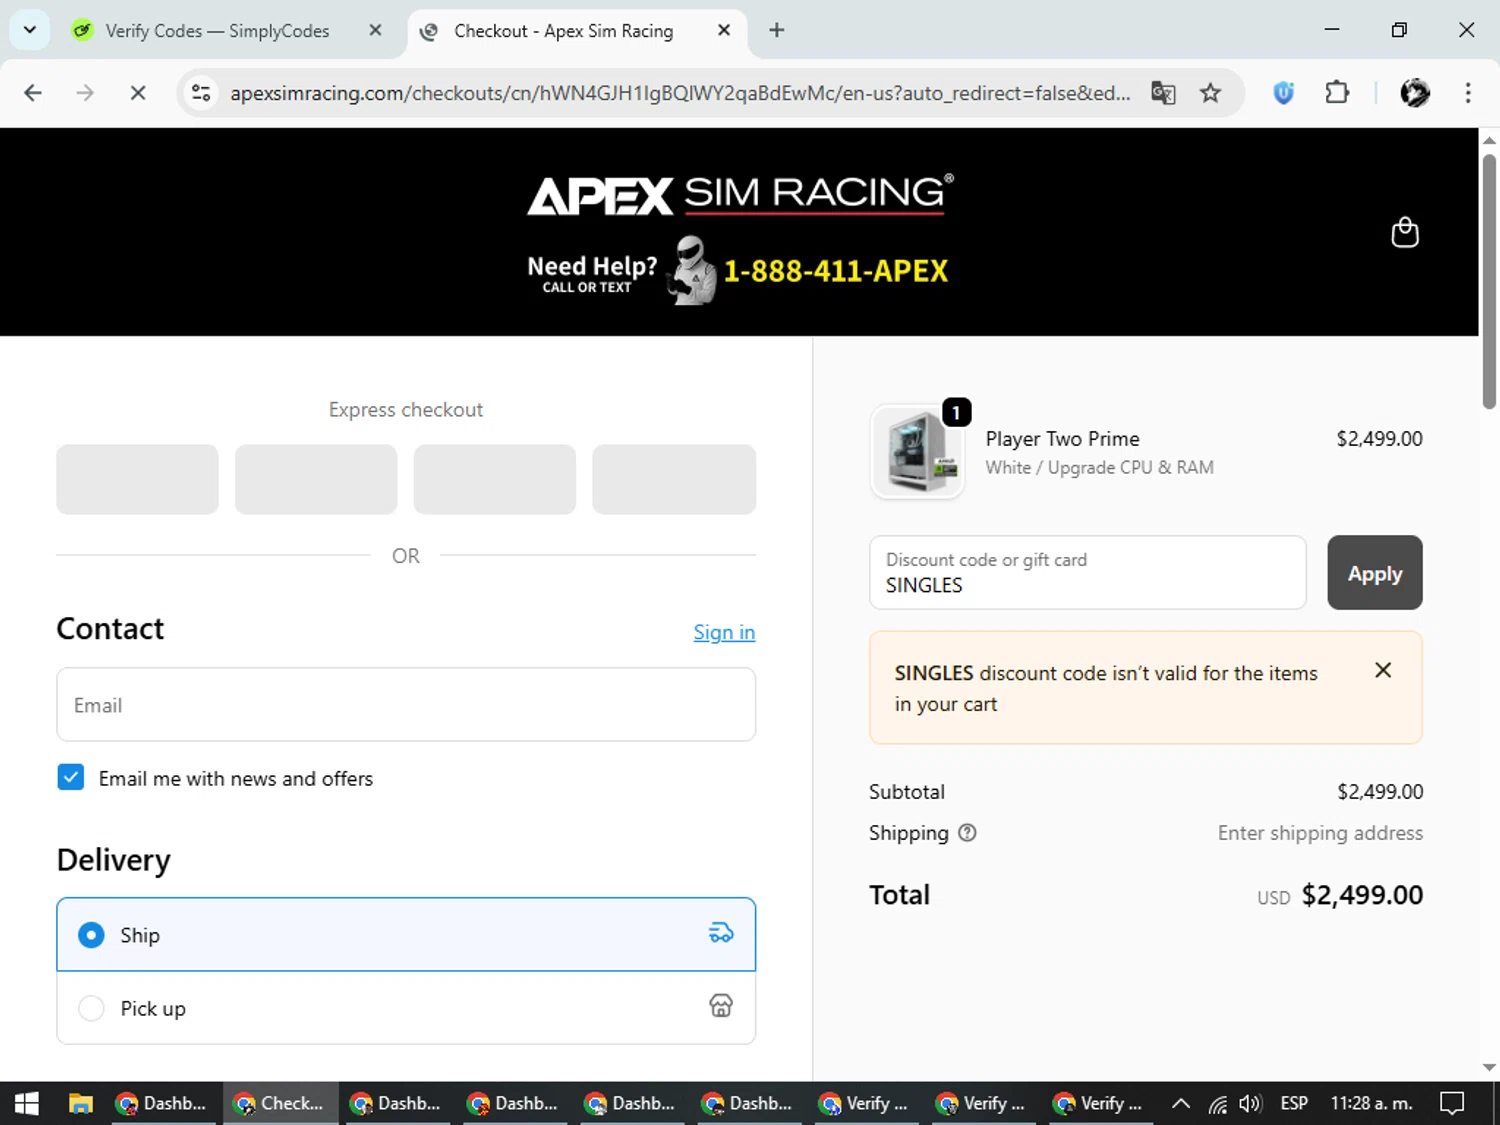Click the Sign in link
The image size is (1500, 1125).
(724, 632)
